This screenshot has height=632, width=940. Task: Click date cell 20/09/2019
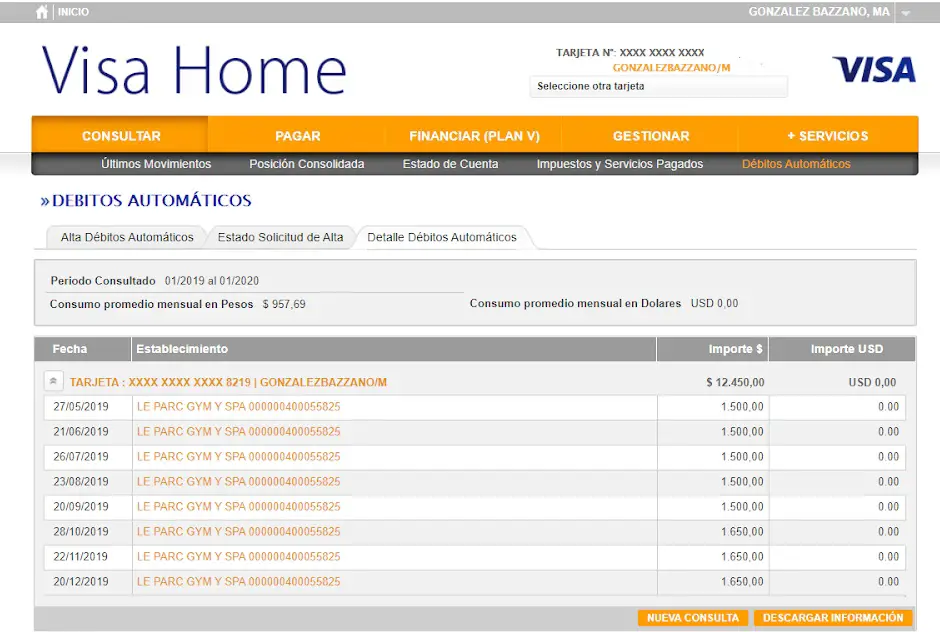[x=81, y=507]
